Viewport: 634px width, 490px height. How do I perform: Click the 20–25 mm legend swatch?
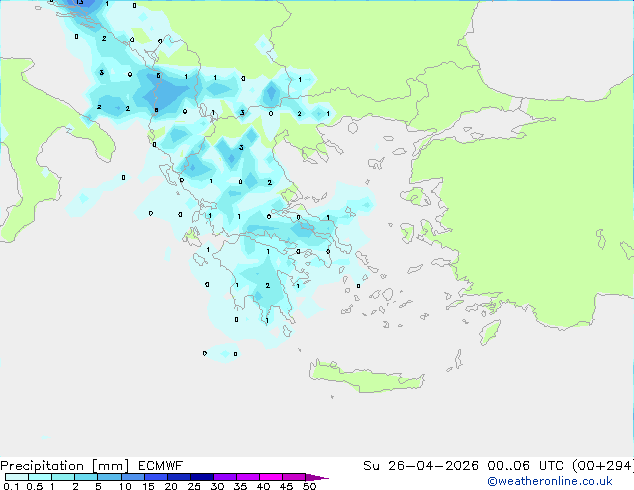point(179,477)
